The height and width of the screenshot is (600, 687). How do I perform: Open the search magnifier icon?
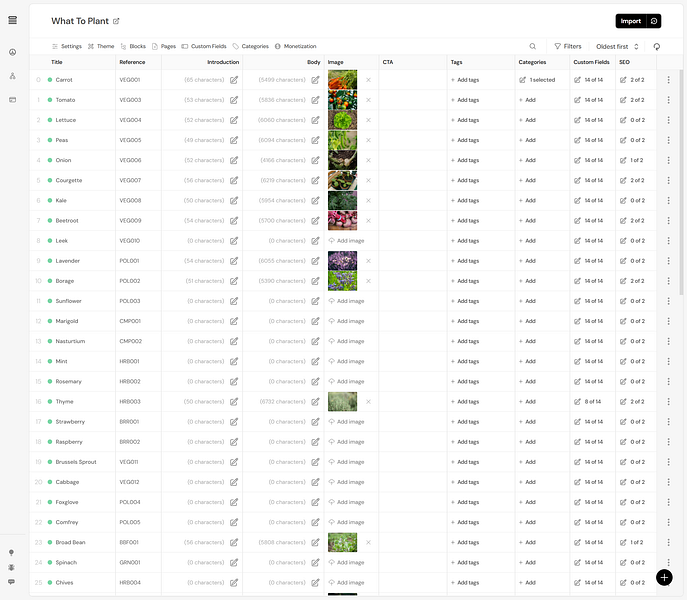pos(532,46)
